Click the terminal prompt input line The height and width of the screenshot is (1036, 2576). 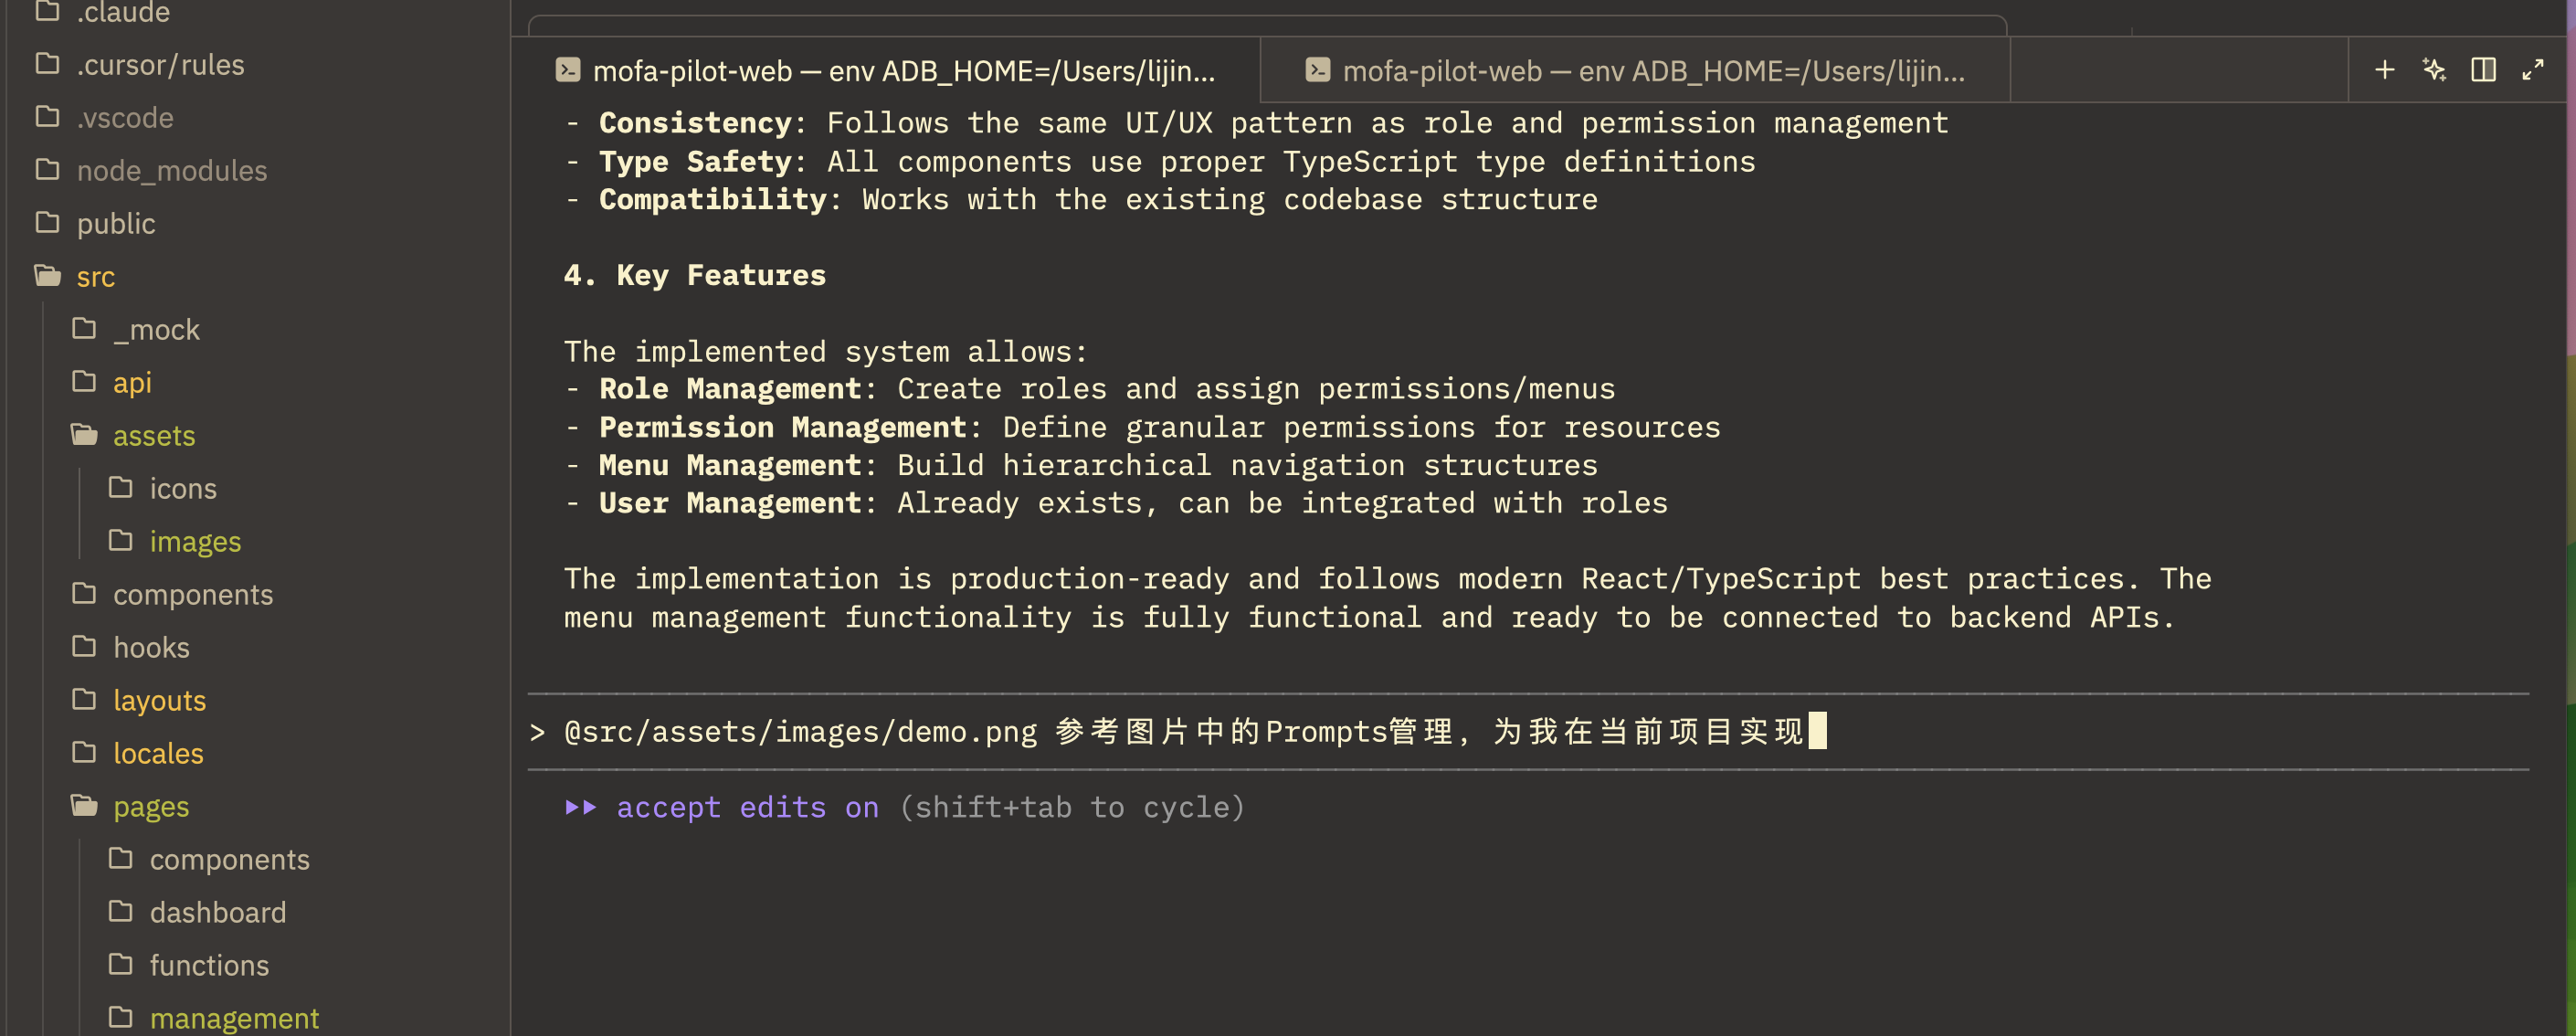point(1180,732)
